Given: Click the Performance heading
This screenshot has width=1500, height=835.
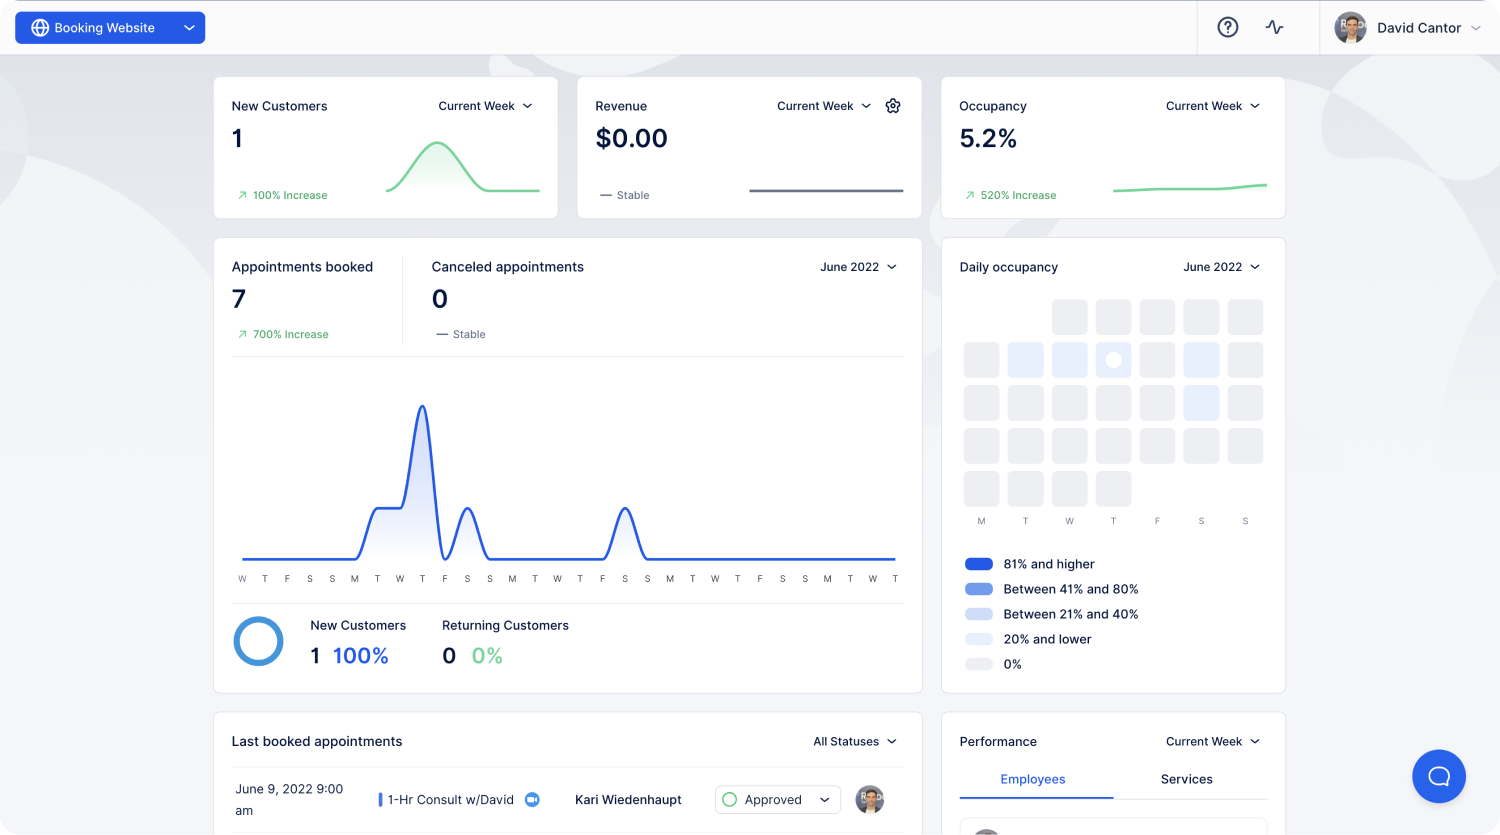Looking at the screenshot, I should click(998, 742).
